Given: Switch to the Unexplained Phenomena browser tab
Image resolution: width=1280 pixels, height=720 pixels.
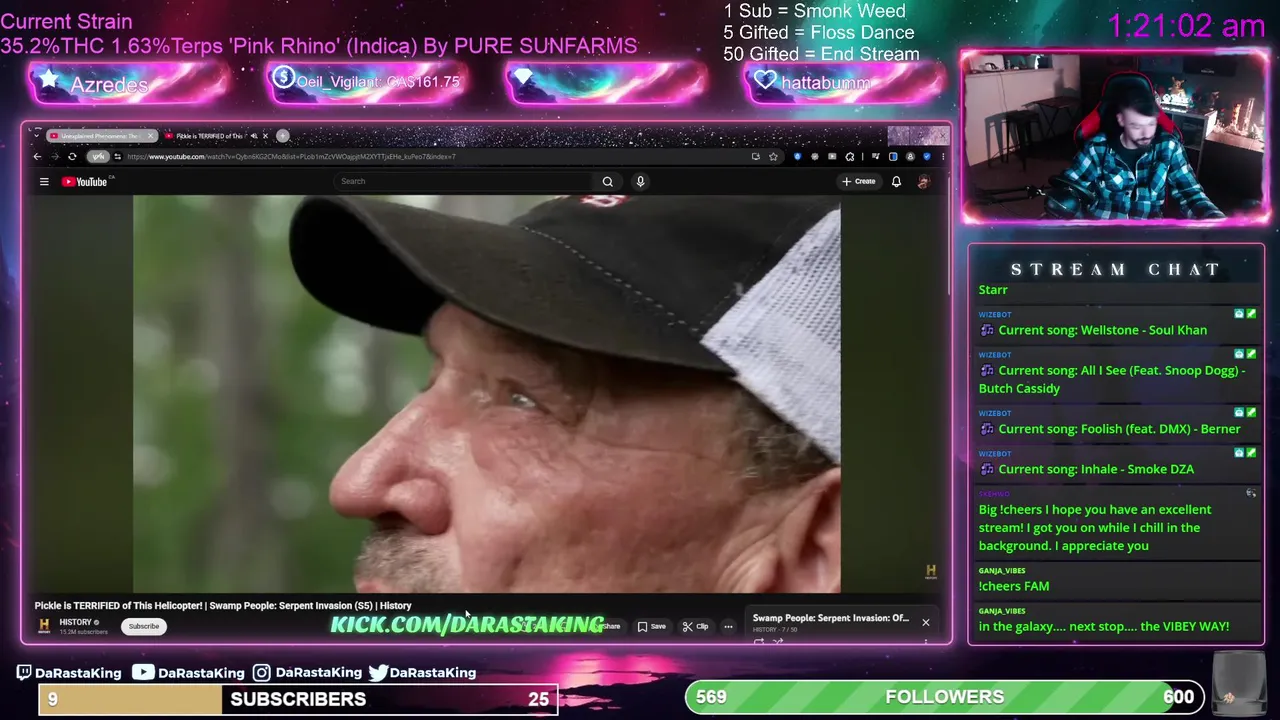Looking at the screenshot, I should coord(100,135).
